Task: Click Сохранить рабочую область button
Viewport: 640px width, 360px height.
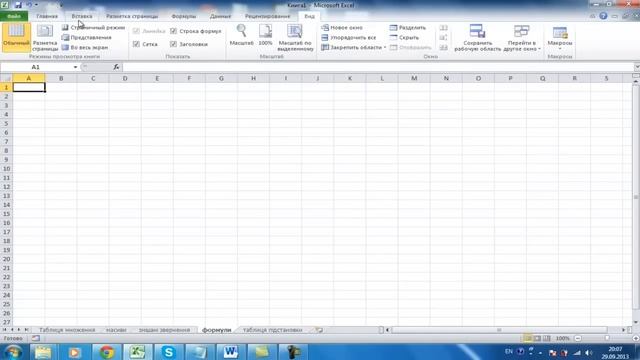Action: point(477,37)
